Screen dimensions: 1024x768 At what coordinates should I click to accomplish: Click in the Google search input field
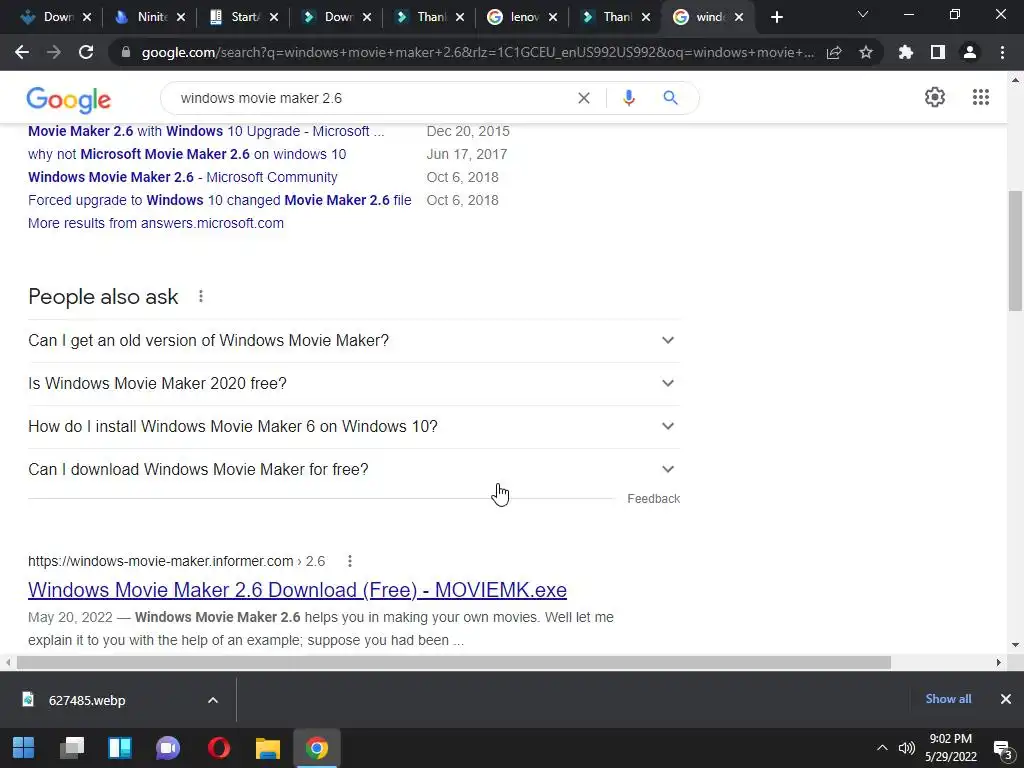pyautogui.click(x=372, y=98)
